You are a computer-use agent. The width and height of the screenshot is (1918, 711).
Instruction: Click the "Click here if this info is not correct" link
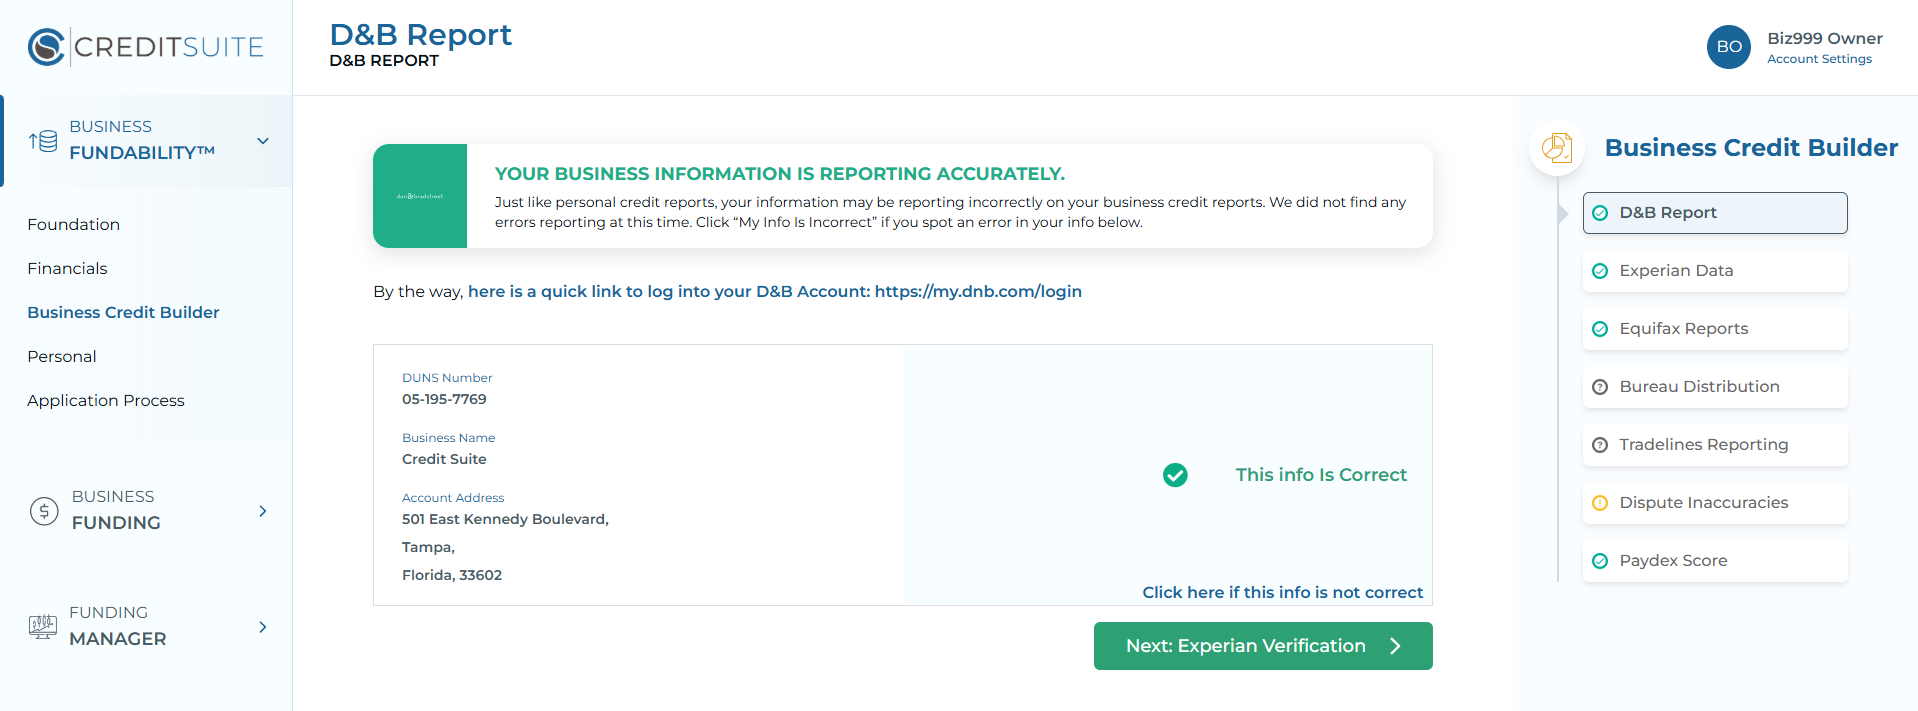(x=1282, y=593)
